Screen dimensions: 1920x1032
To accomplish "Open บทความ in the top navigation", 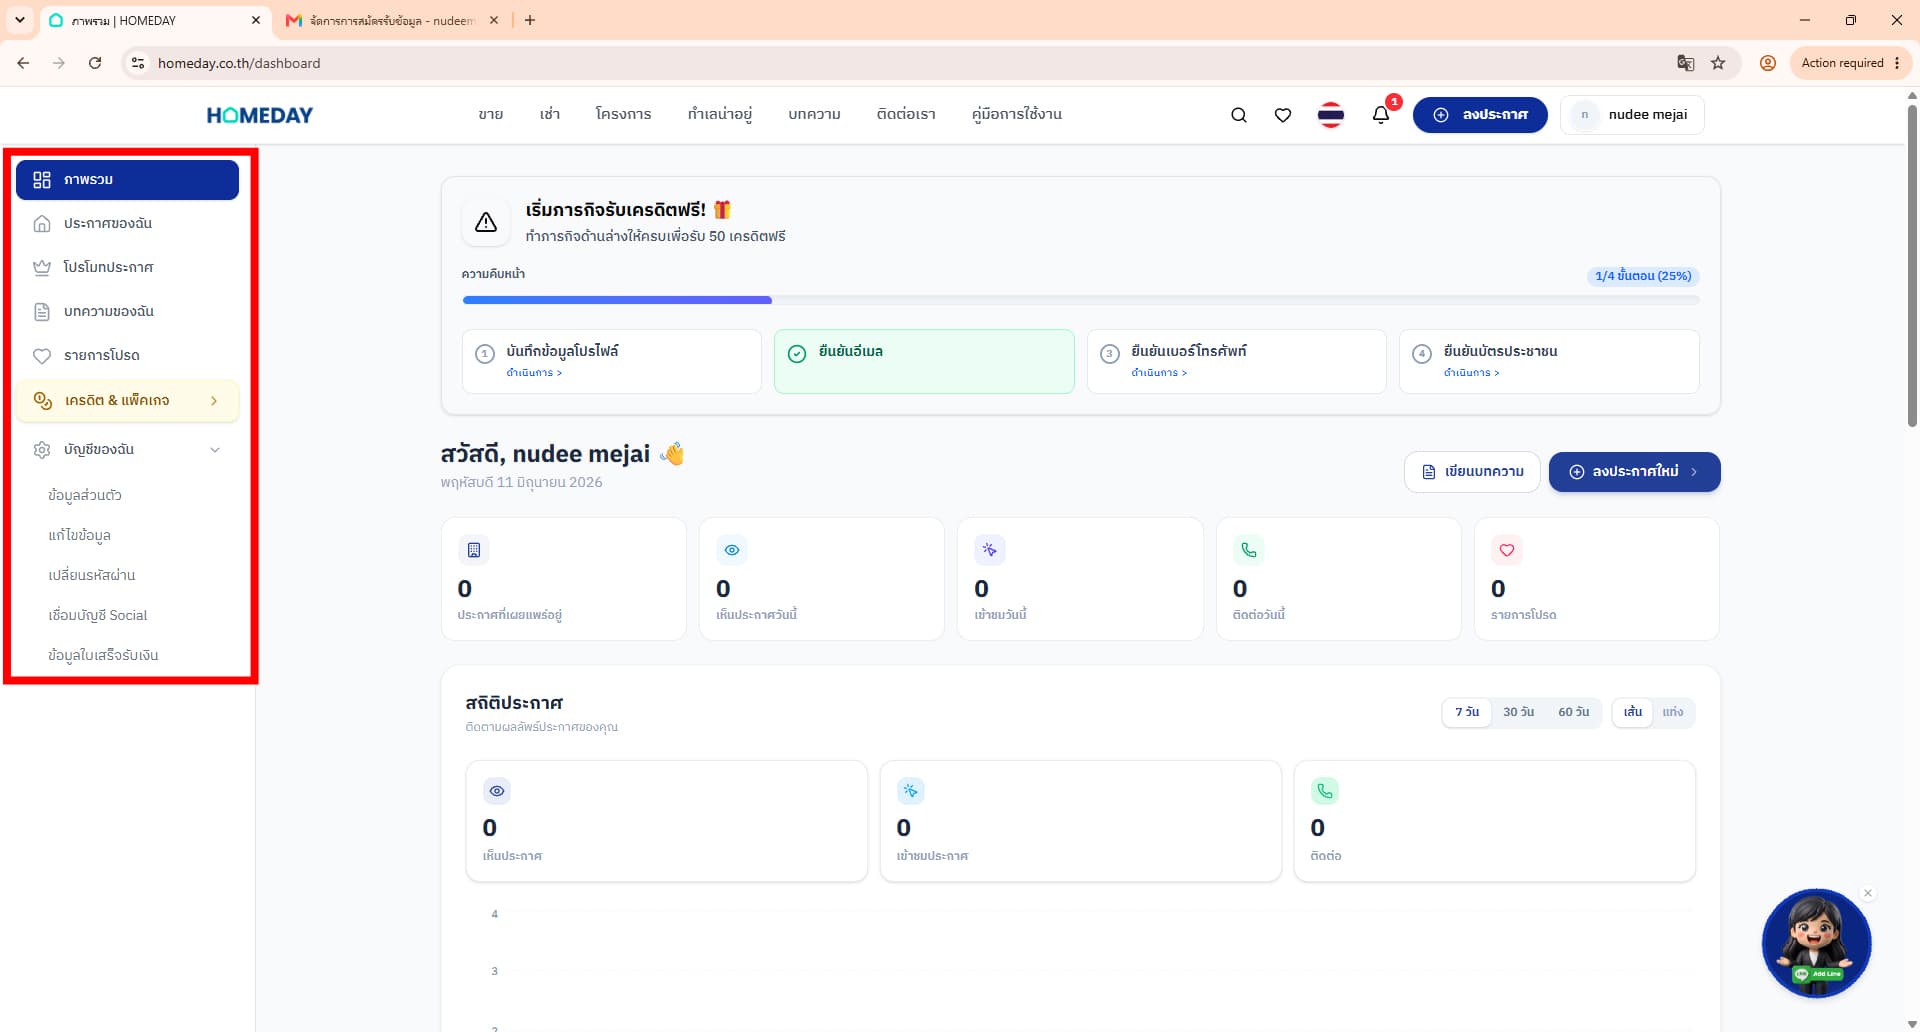I will [814, 115].
